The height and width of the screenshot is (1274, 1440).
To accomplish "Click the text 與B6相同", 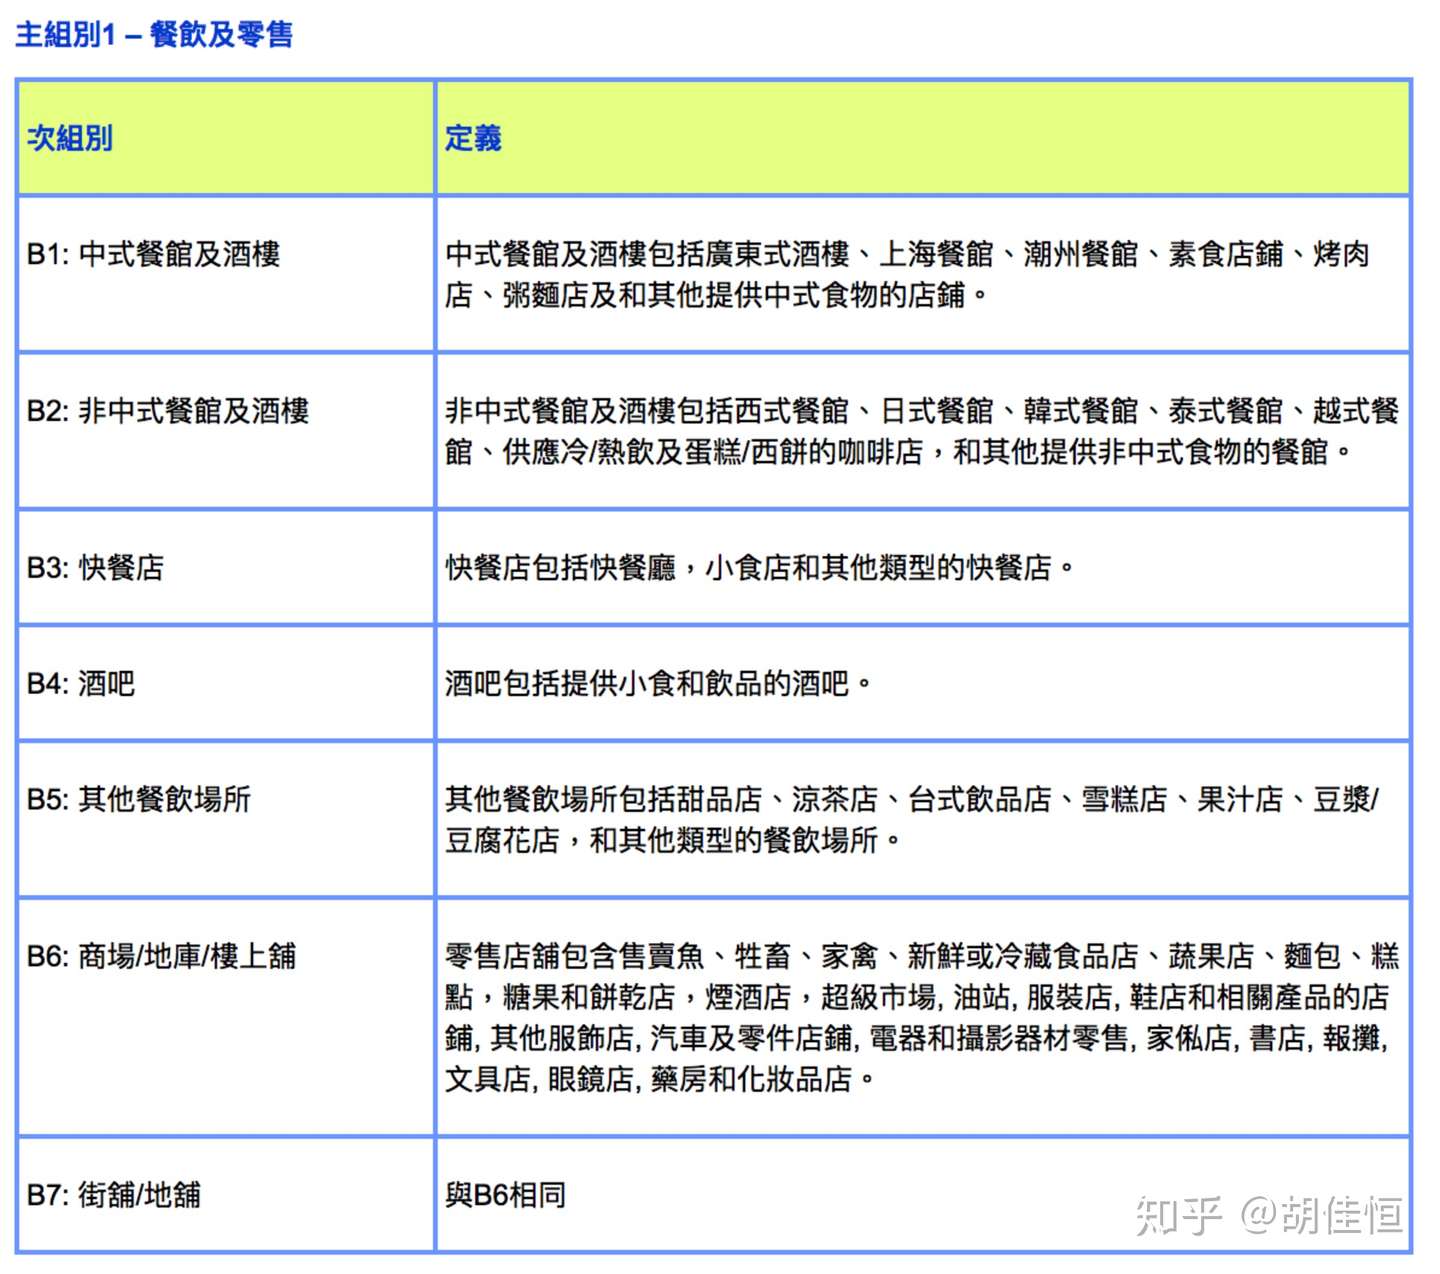I will [505, 1194].
